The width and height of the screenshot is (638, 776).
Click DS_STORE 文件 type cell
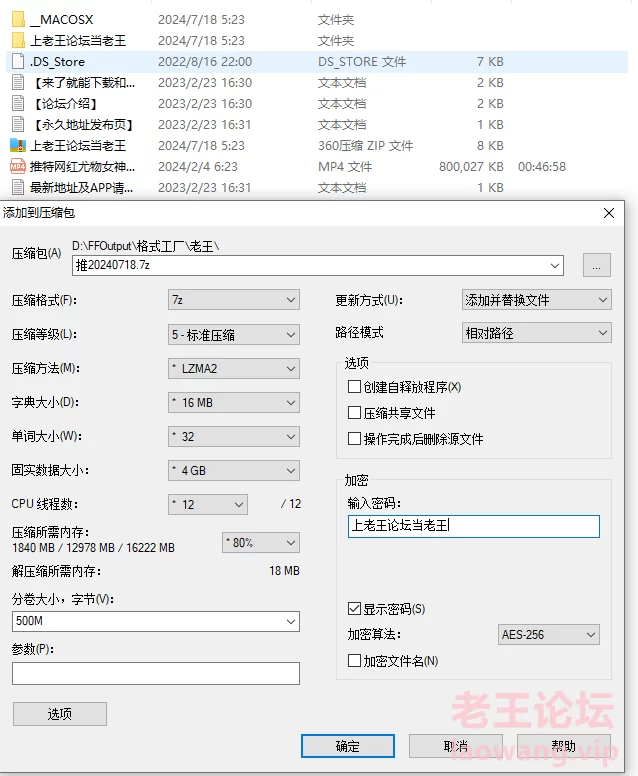pyautogui.click(x=362, y=61)
